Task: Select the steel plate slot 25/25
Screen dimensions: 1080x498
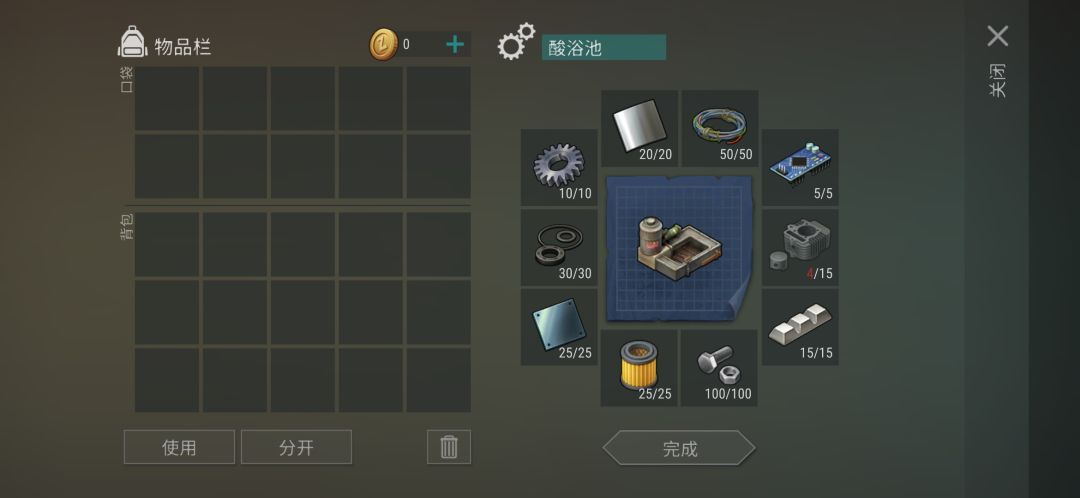Action: (559, 326)
